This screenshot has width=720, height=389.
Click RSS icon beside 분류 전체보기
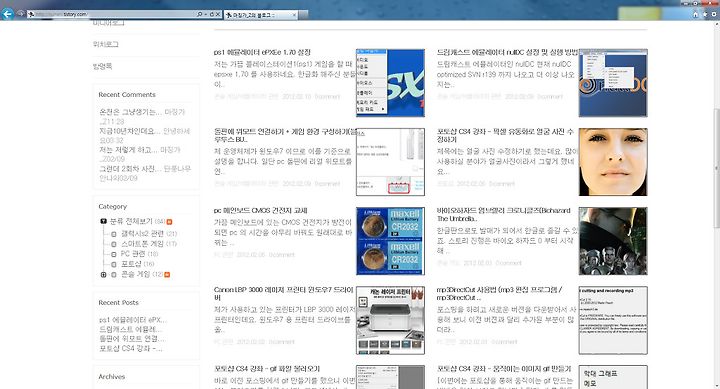(169, 222)
